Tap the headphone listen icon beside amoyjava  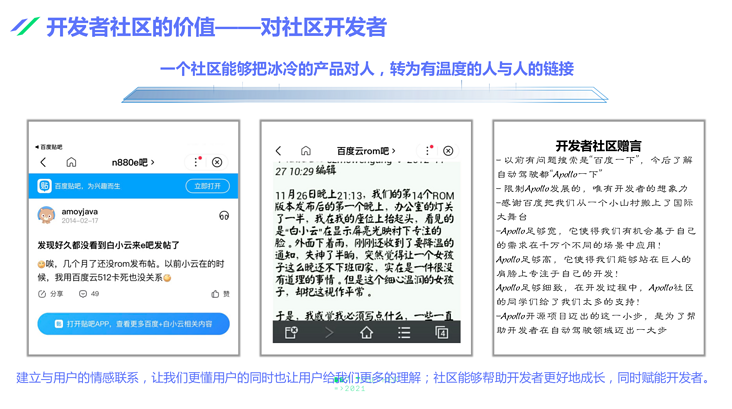click(224, 216)
